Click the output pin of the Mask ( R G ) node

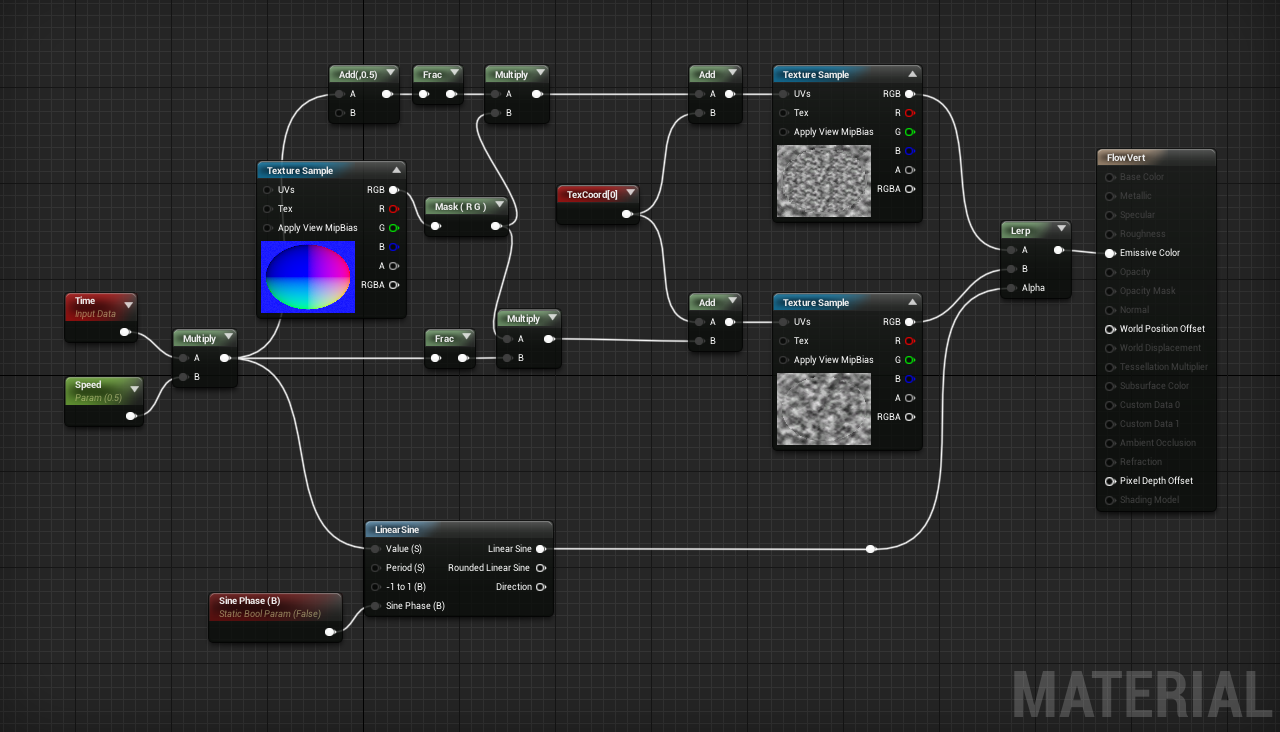[x=496, y=226]
